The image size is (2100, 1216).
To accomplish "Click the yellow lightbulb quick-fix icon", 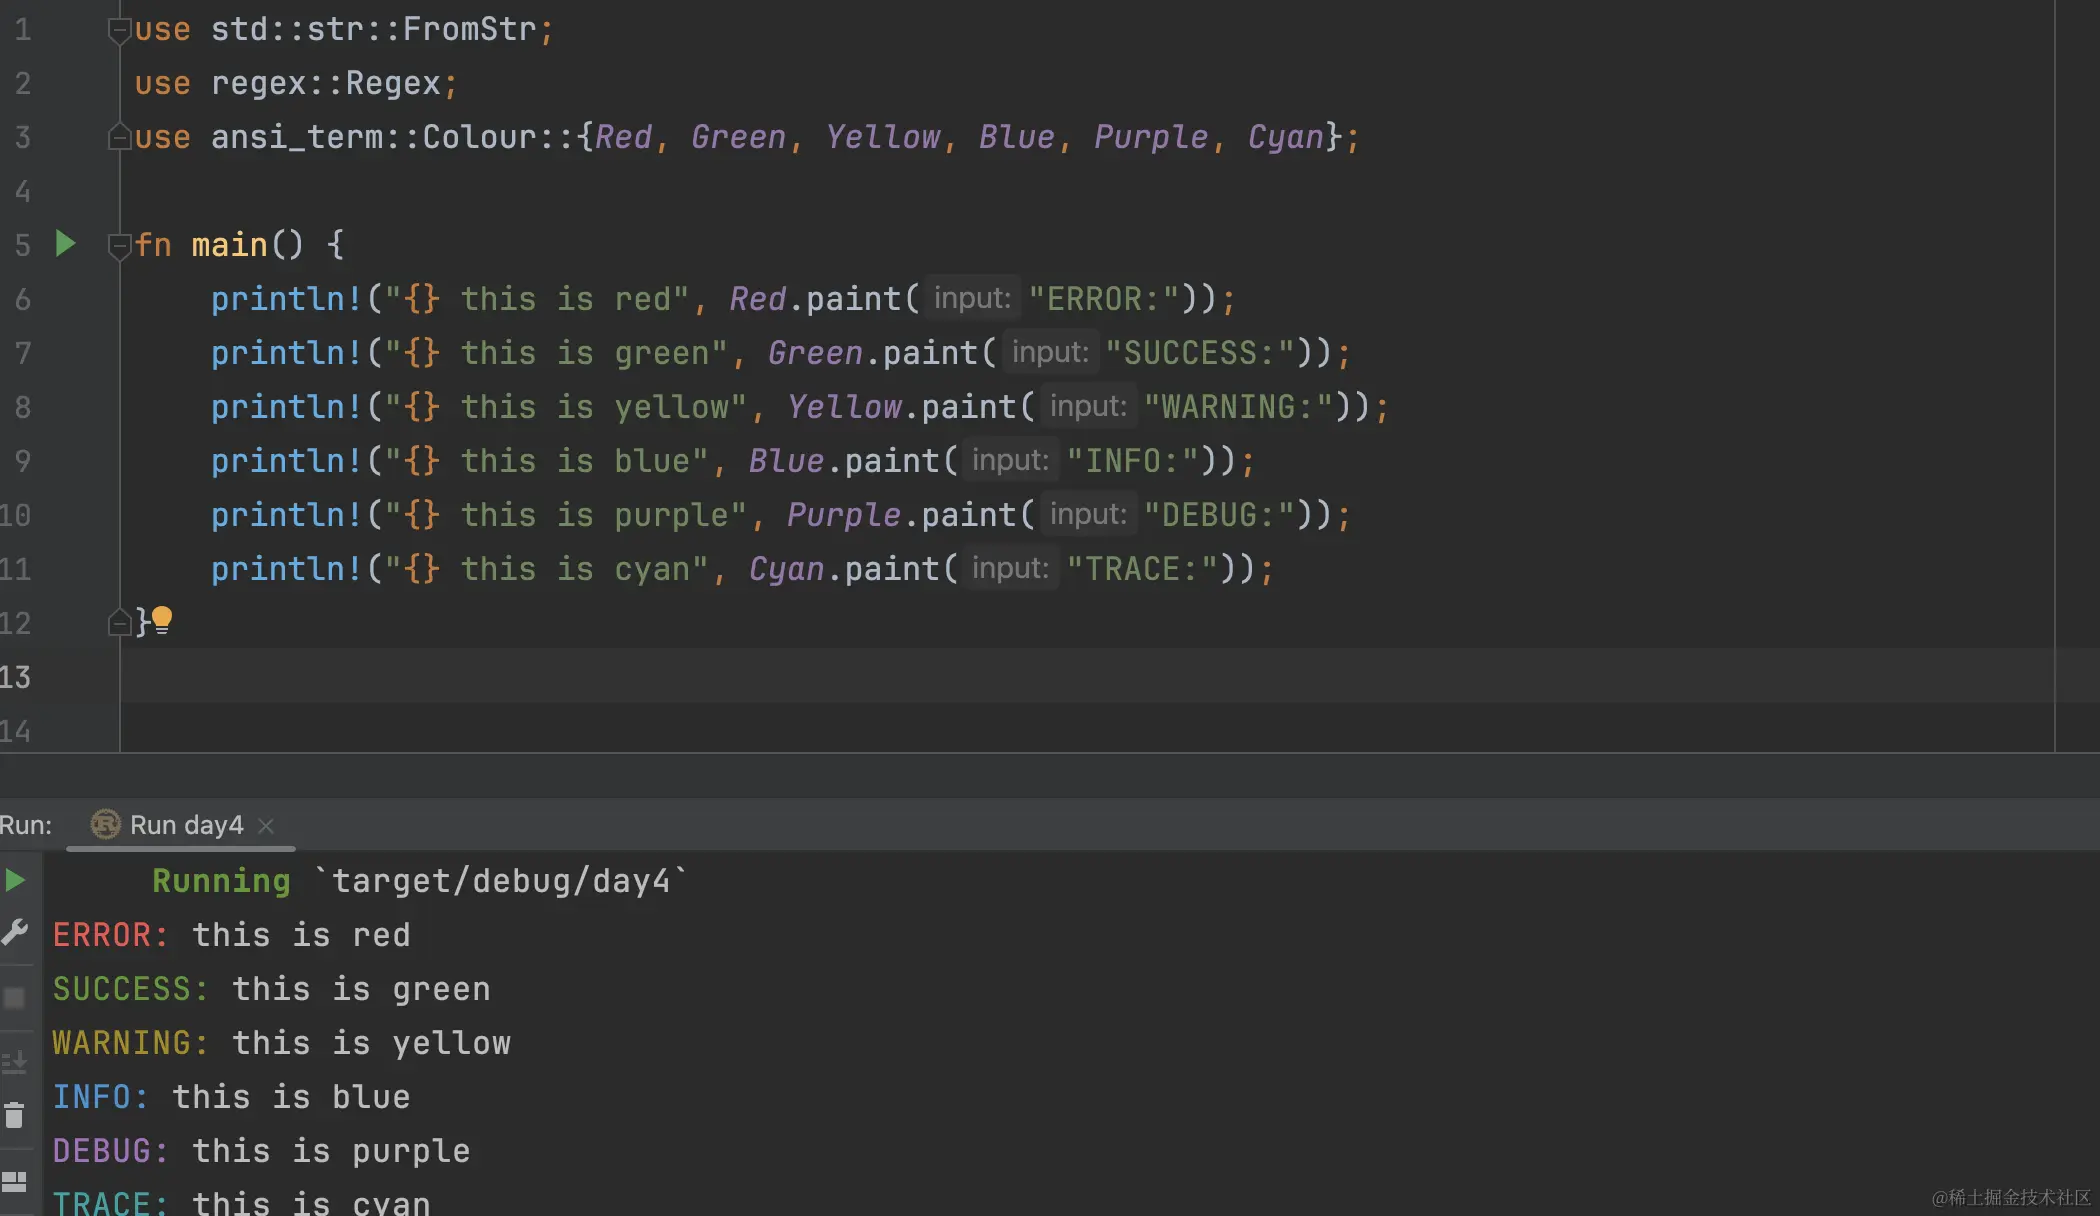I will coord(162,620).
